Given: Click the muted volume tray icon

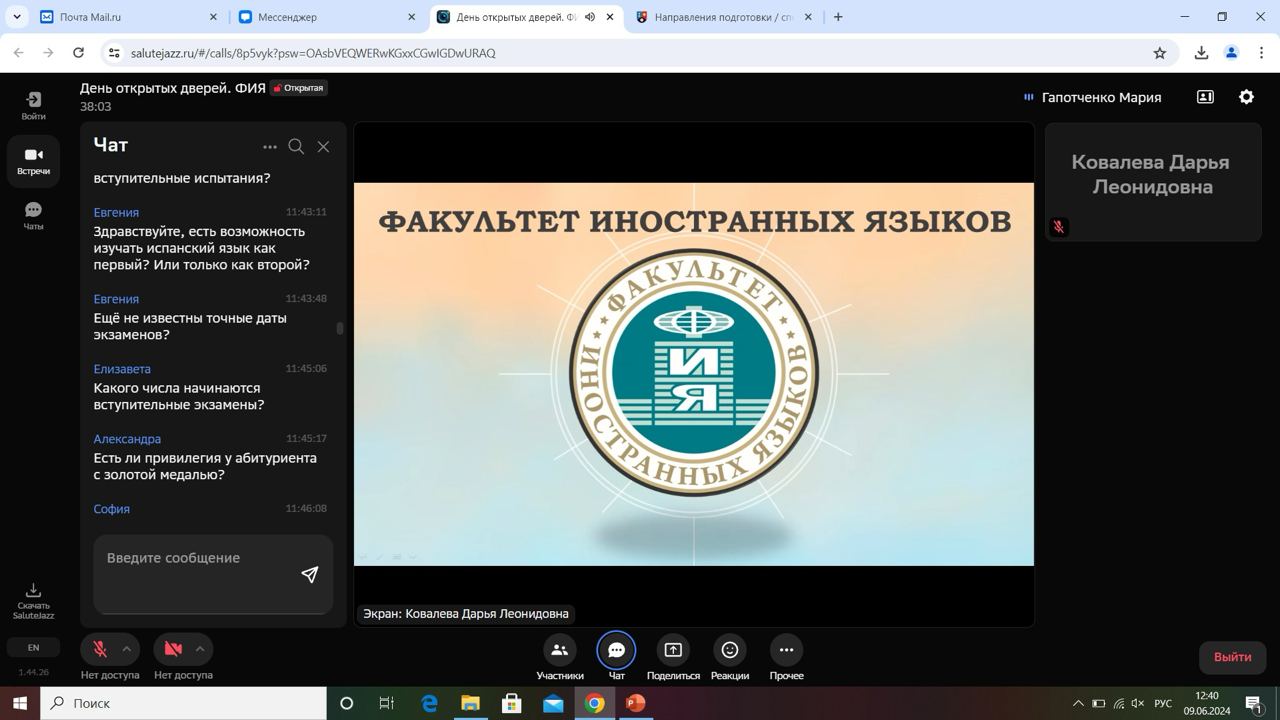Looking at the screenshot, I should point(1138,703).
